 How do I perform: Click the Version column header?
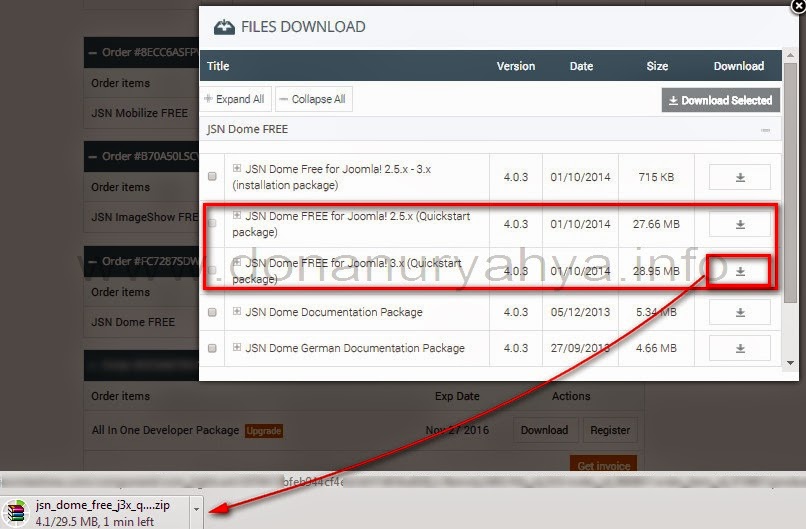(x=516, y=66)
